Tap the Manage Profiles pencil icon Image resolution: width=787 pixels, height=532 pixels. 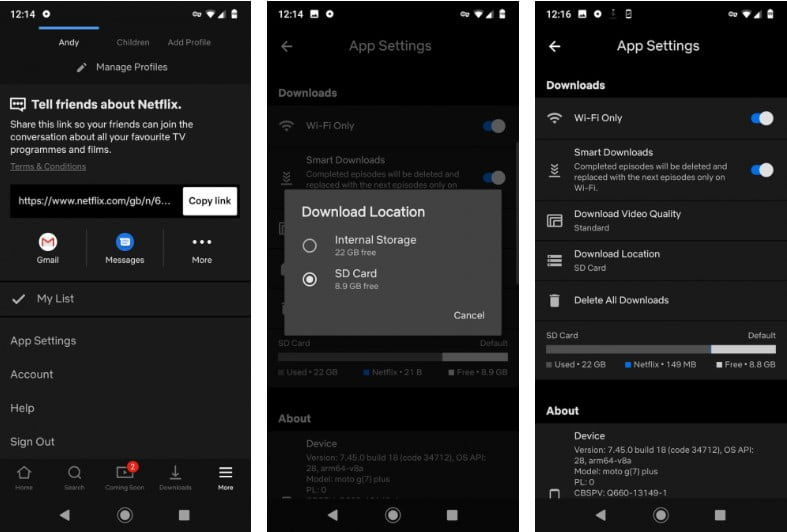coord(82,67)
